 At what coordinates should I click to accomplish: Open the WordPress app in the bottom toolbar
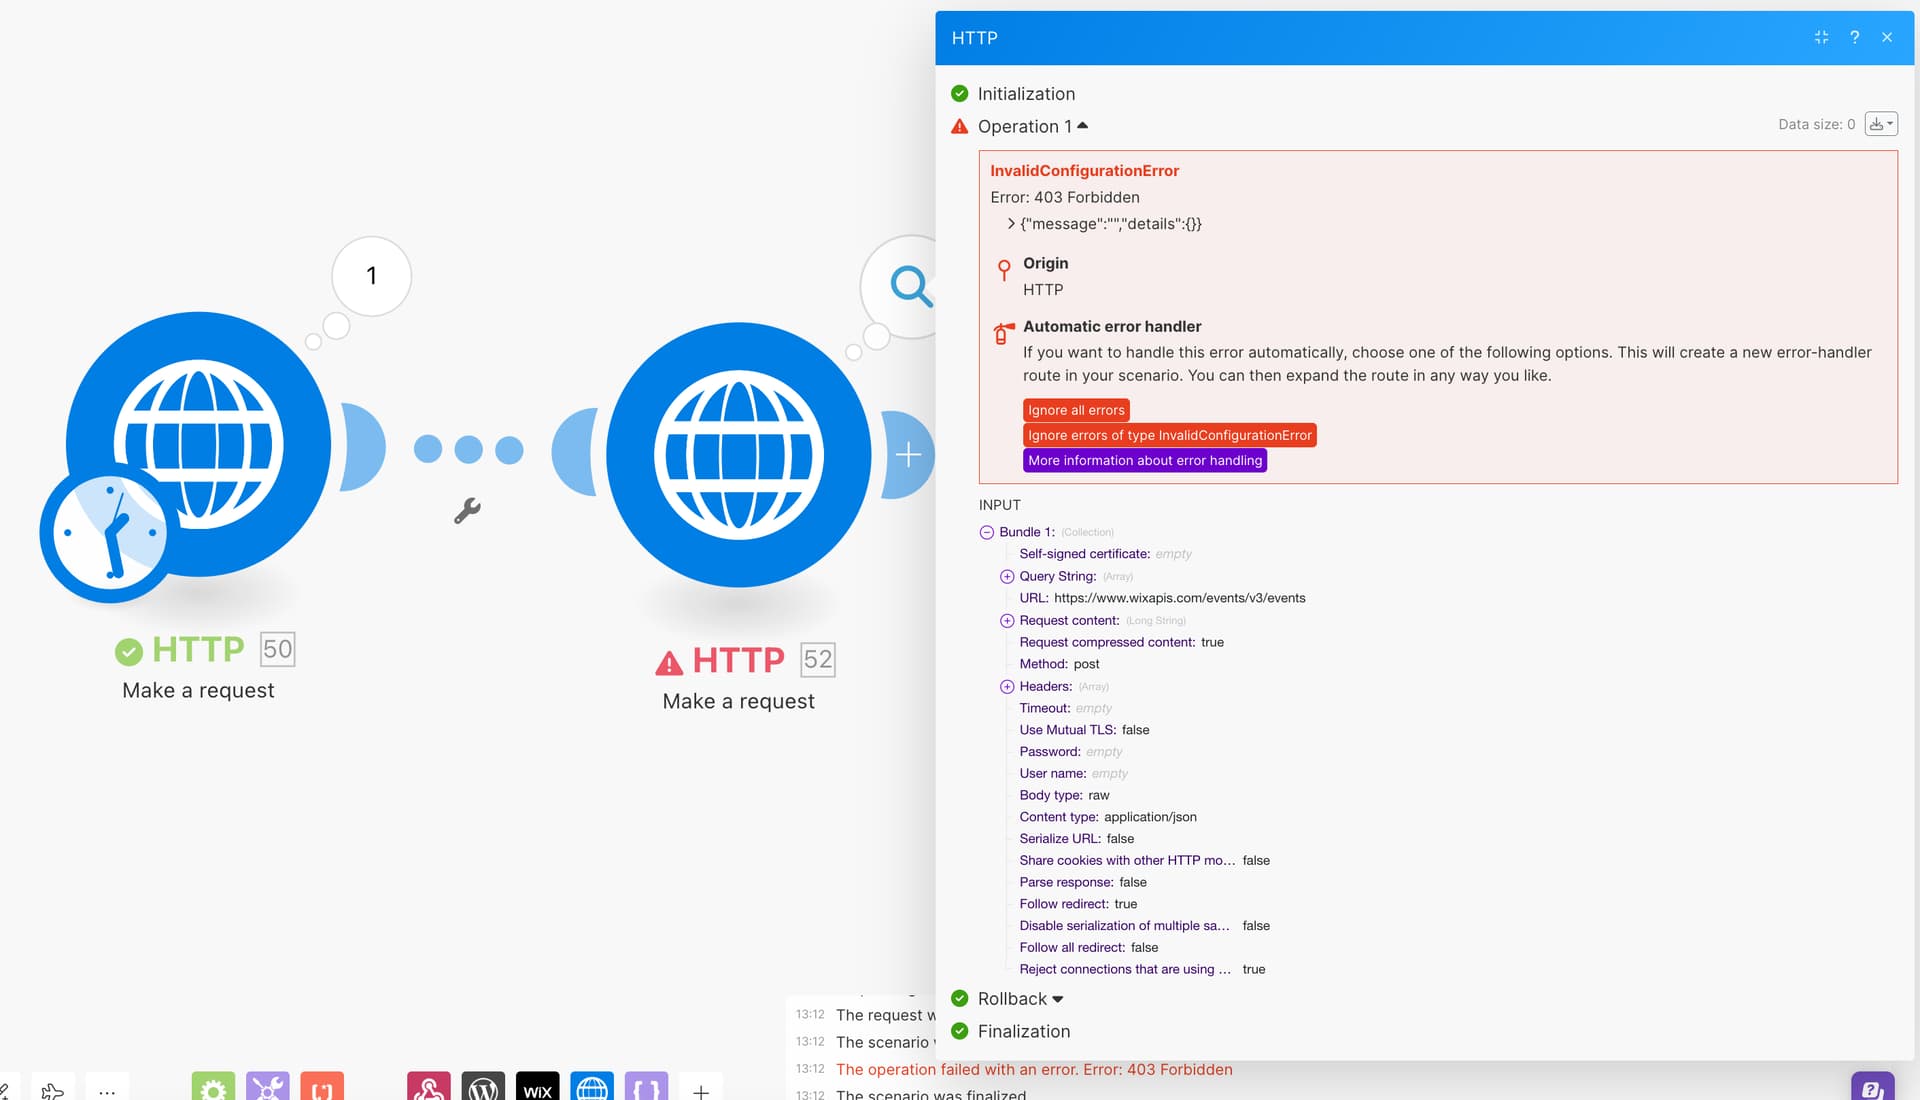click(483, 1088)
